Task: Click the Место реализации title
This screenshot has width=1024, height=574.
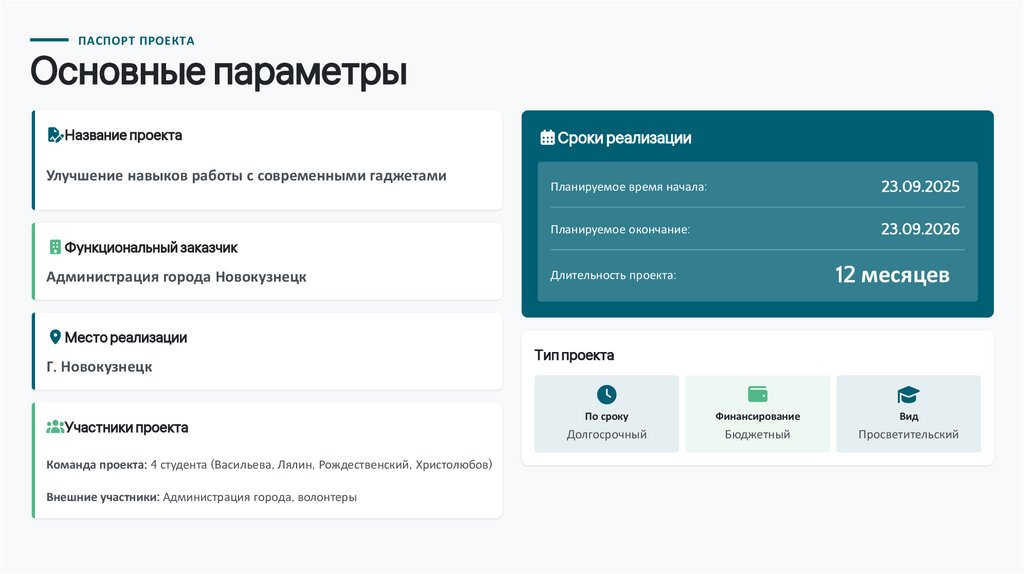Action: pyautogui.click(x=126, y=338)
